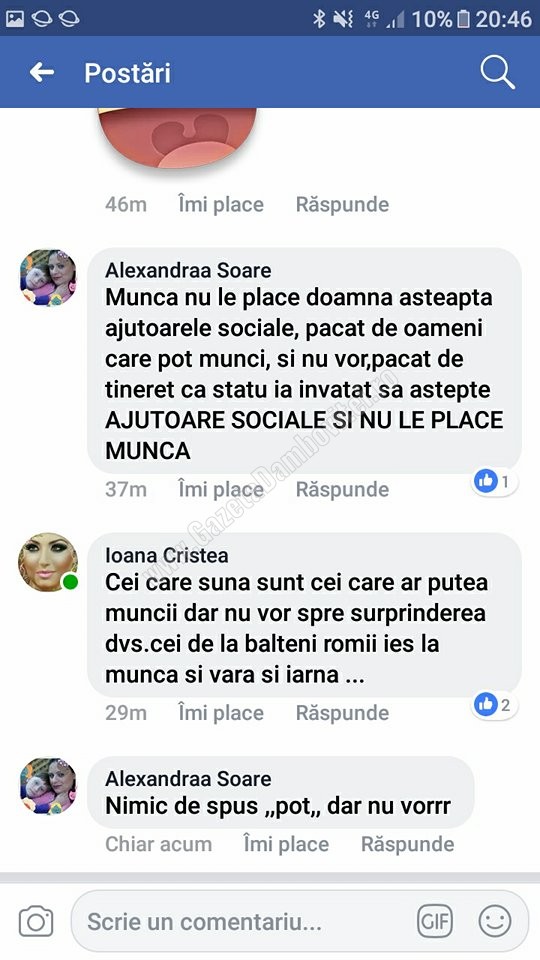The image size is (540, 960).
Task: Tap like reaction badge showing 2
Action: (495, 705)
